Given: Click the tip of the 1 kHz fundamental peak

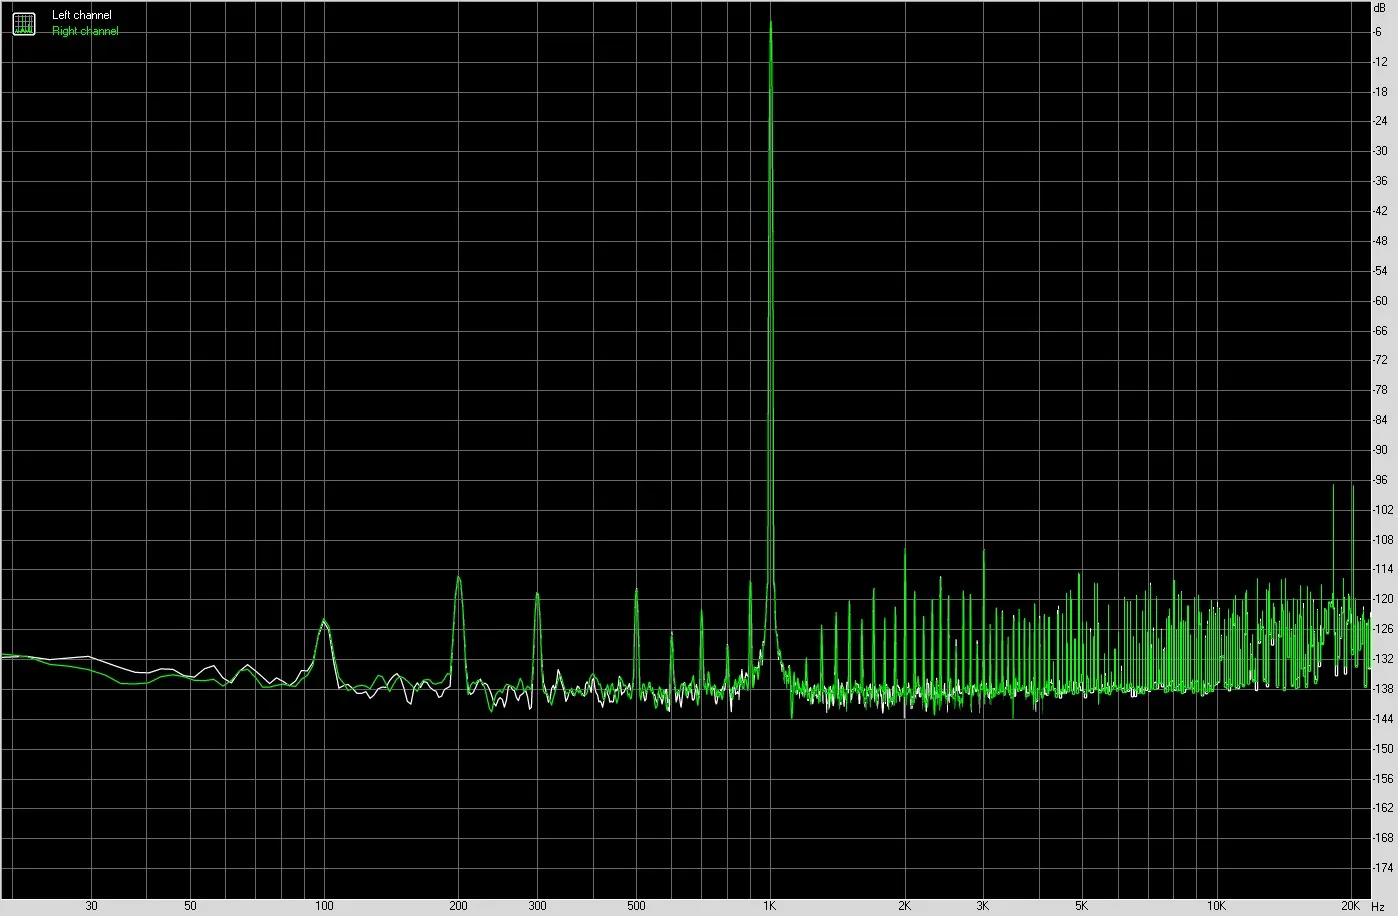Looking at the screenshot, I should [770, 21].
